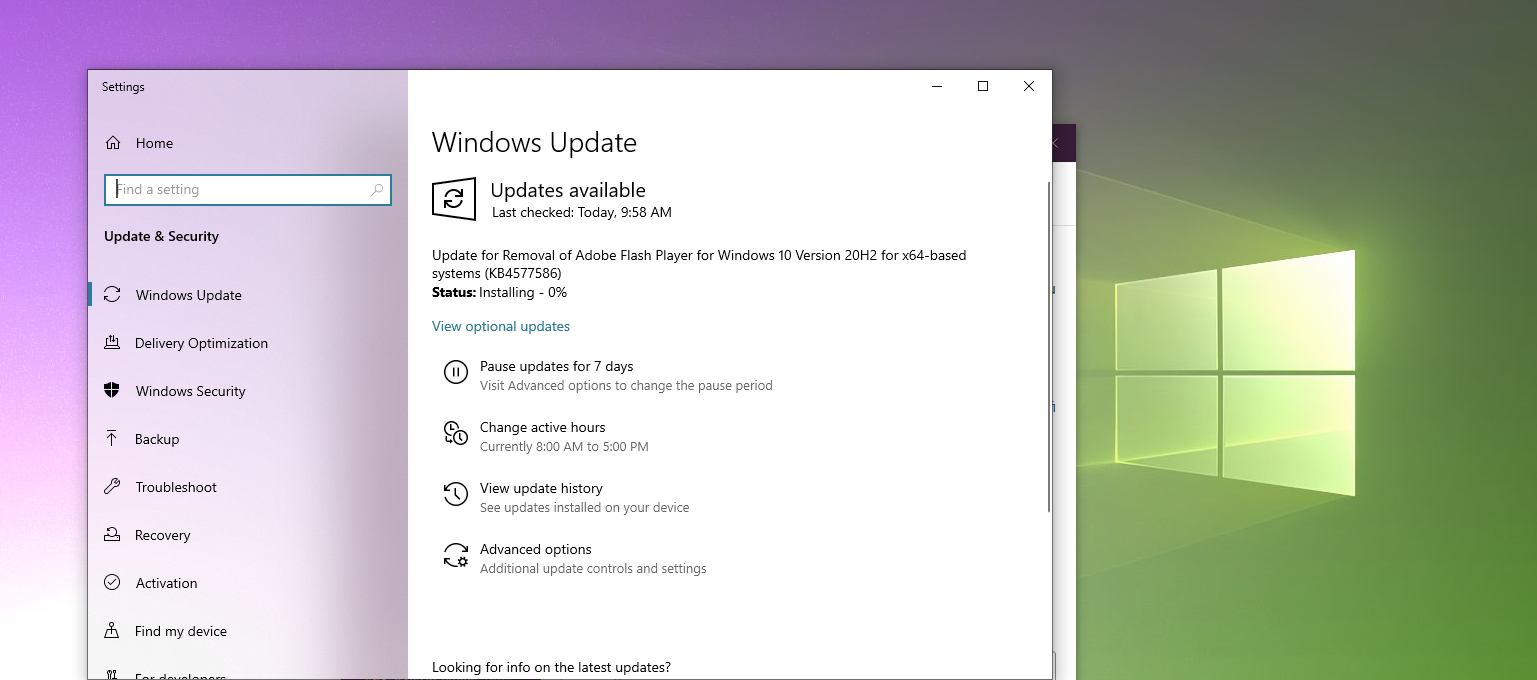Image resolution: width=1537 pixels, height=680 pixels.
Task: Minimize the Settings window
Action: click(937, 87)
